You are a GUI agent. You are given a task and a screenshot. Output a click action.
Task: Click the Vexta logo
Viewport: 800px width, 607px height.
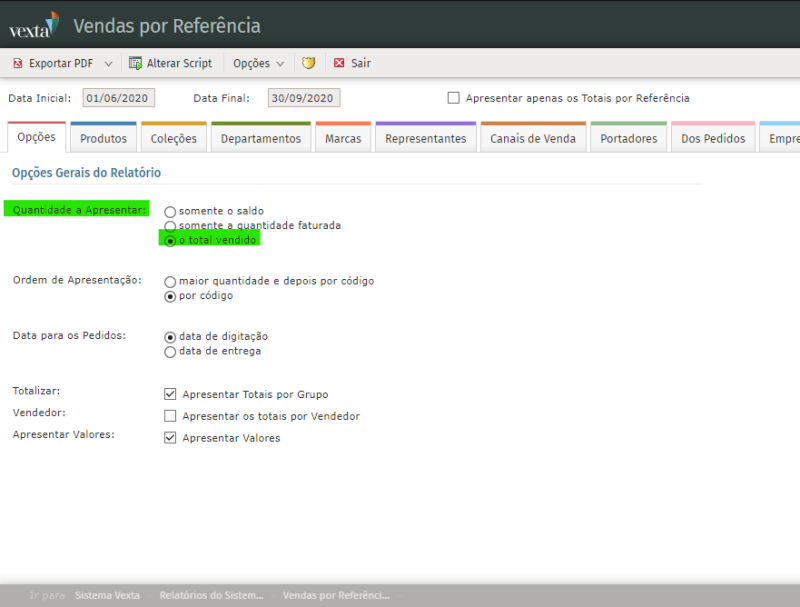[x=33, y=24]
